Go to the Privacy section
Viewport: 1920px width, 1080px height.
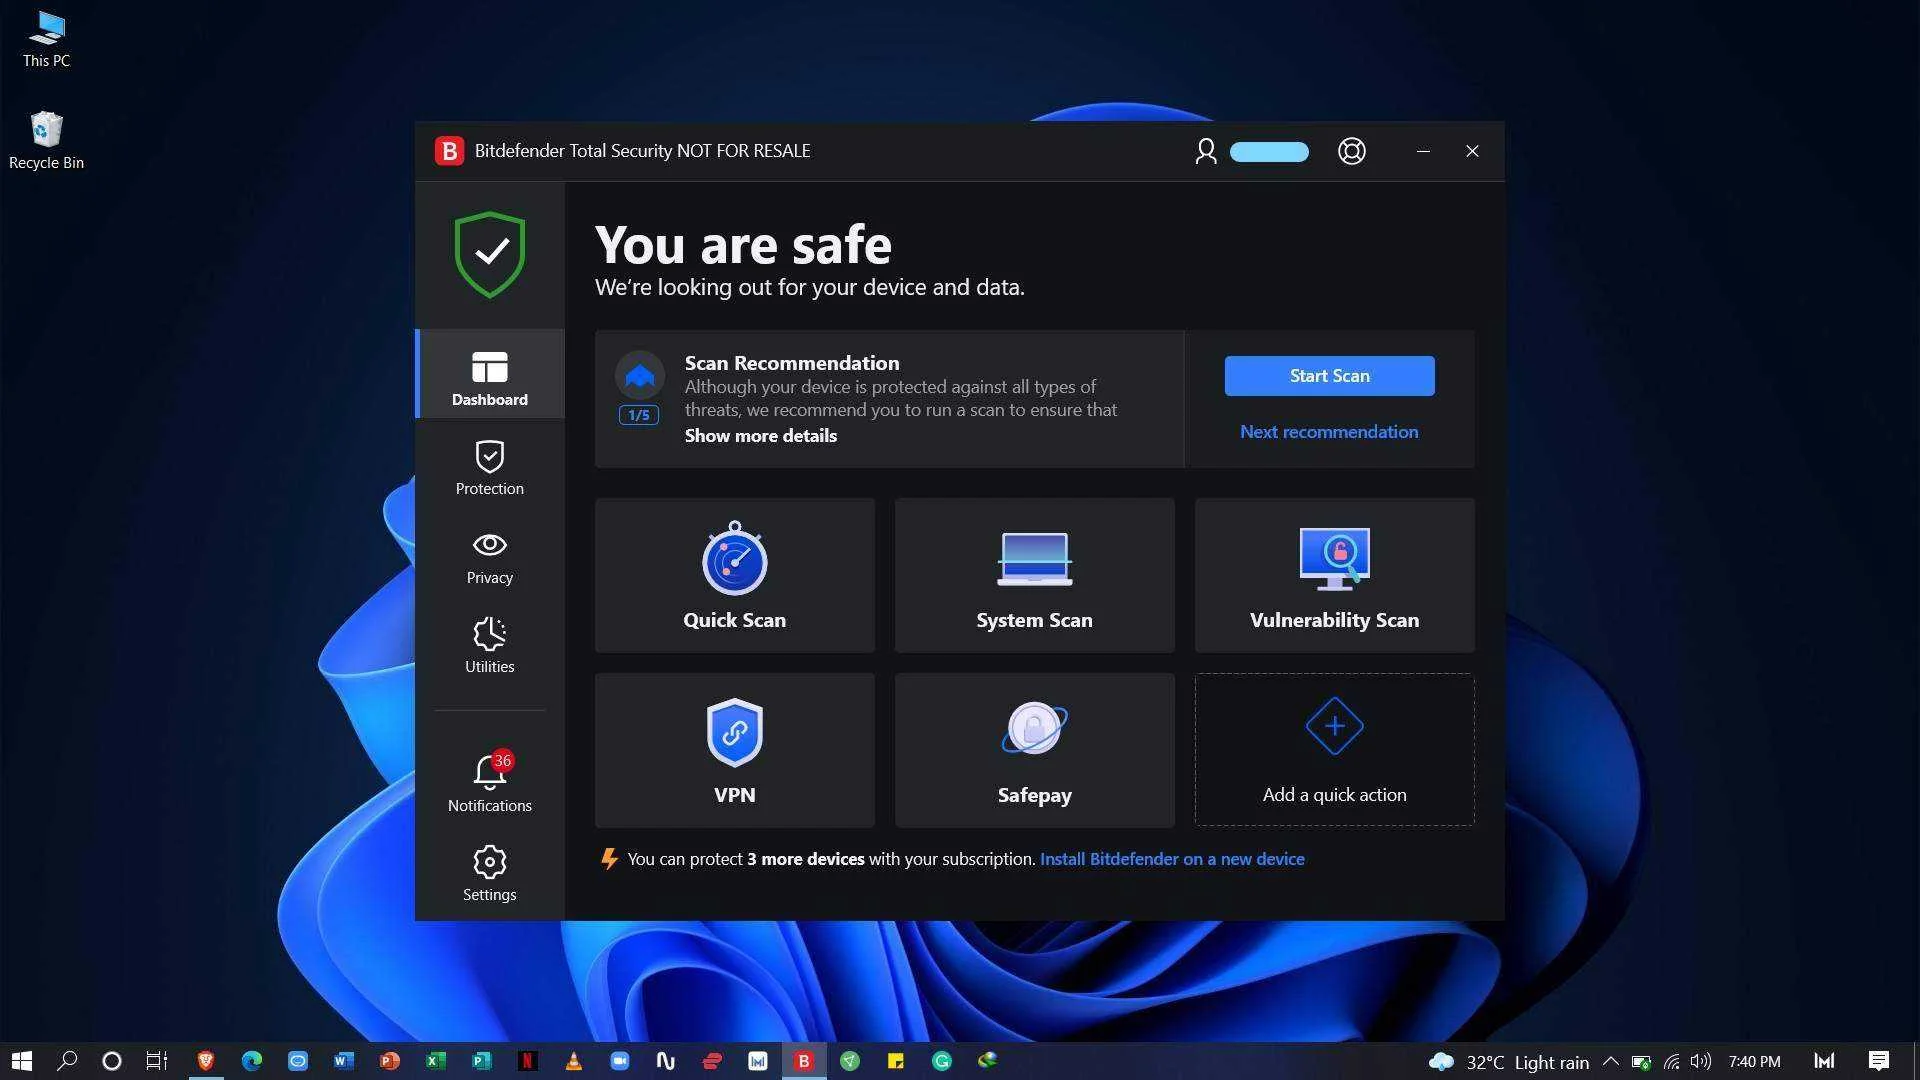490,557
